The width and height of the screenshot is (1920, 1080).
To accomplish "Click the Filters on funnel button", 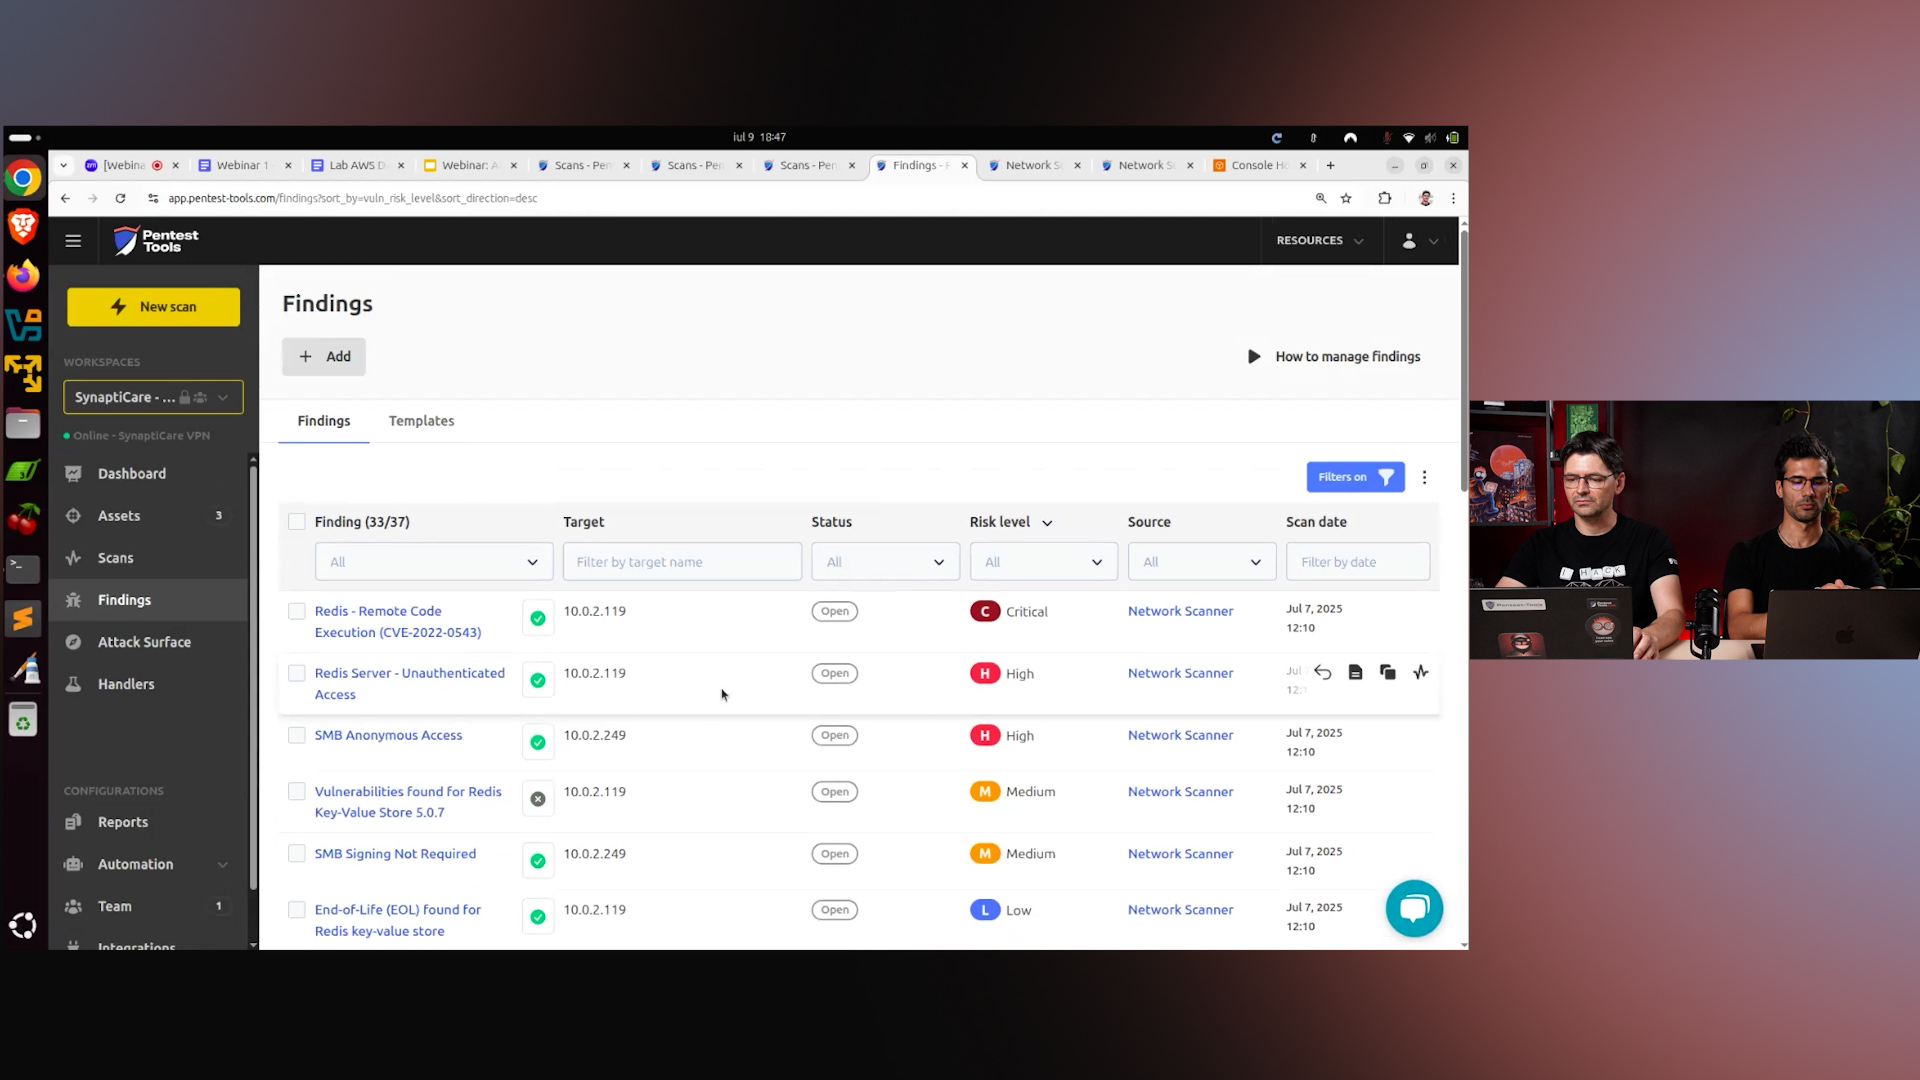I will pyautogui.click(x=1355, y=477).
